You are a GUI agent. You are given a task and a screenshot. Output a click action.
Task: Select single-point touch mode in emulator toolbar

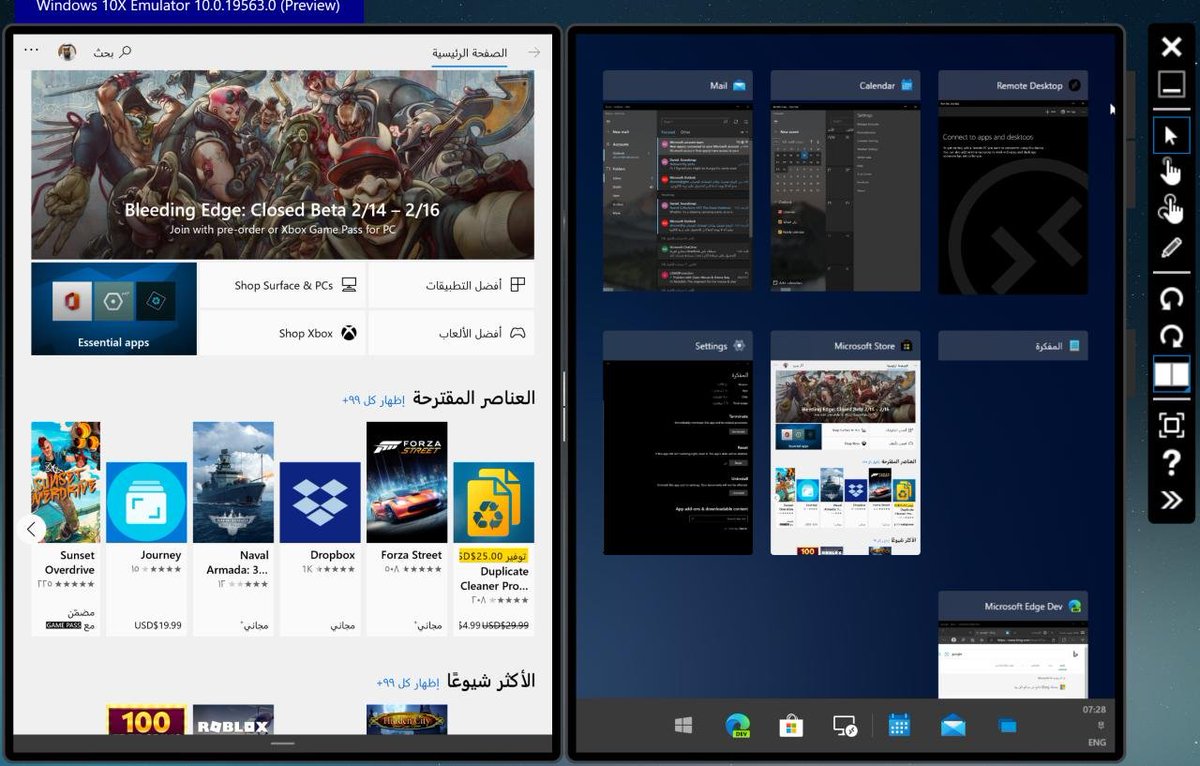1171,171
